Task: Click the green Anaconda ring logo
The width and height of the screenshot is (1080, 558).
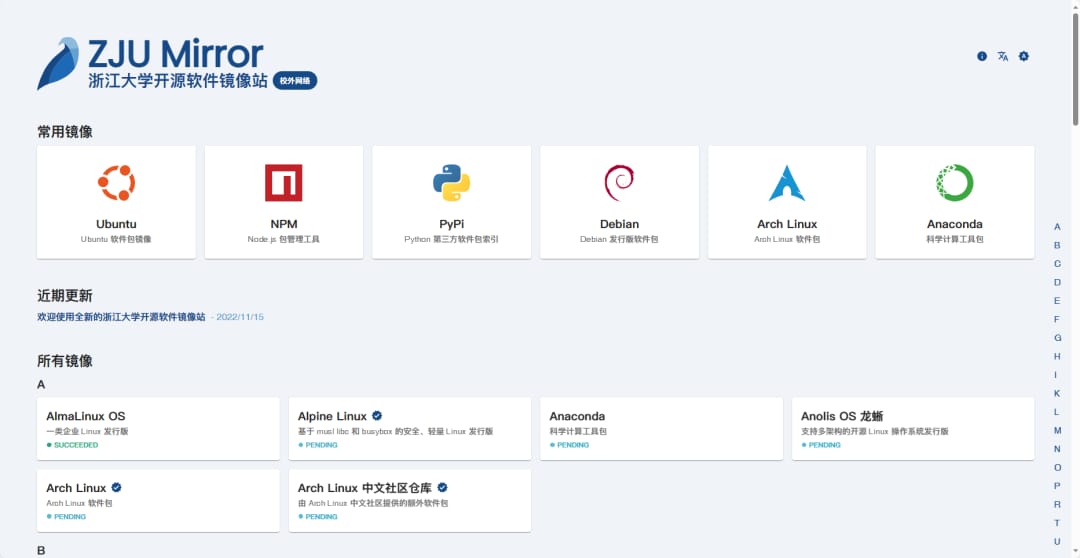Action: click(x=955, y=183)
